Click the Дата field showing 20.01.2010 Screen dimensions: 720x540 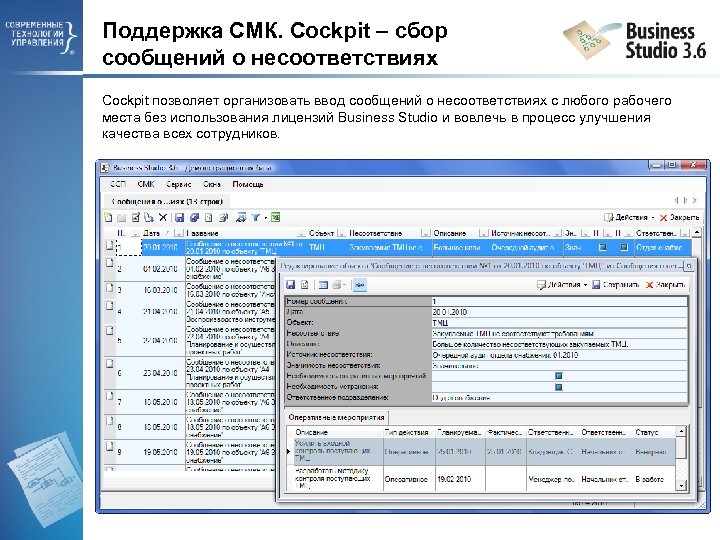pos(559,312)
